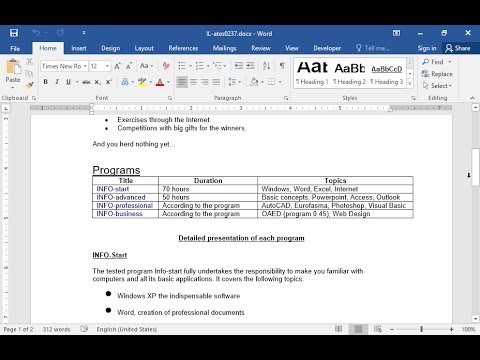The height and width of the screenshot is (360, 480).
Task: Decrease paragraph indent
Action: point(239,66)
